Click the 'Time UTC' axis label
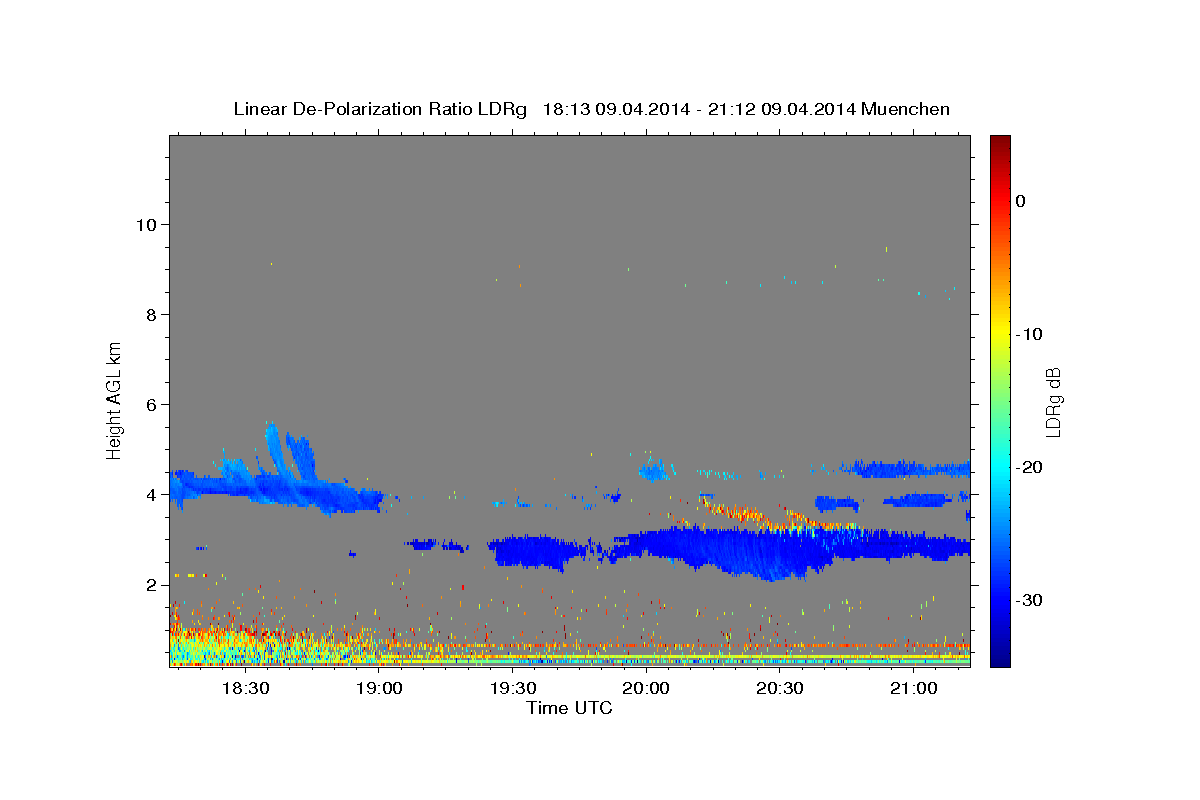 569,708
